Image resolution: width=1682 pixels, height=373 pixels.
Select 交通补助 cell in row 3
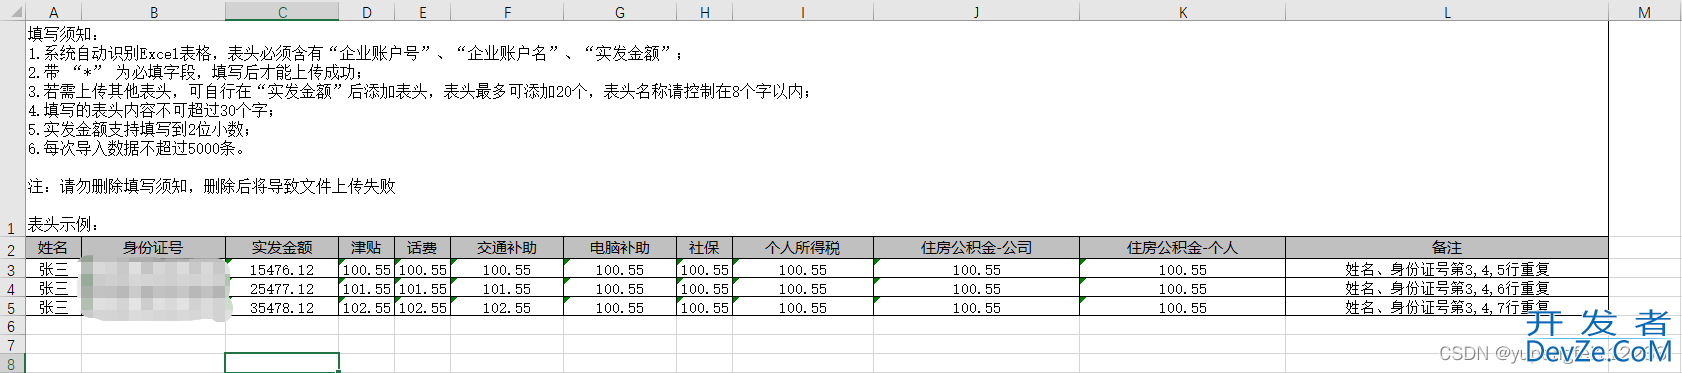507,270
